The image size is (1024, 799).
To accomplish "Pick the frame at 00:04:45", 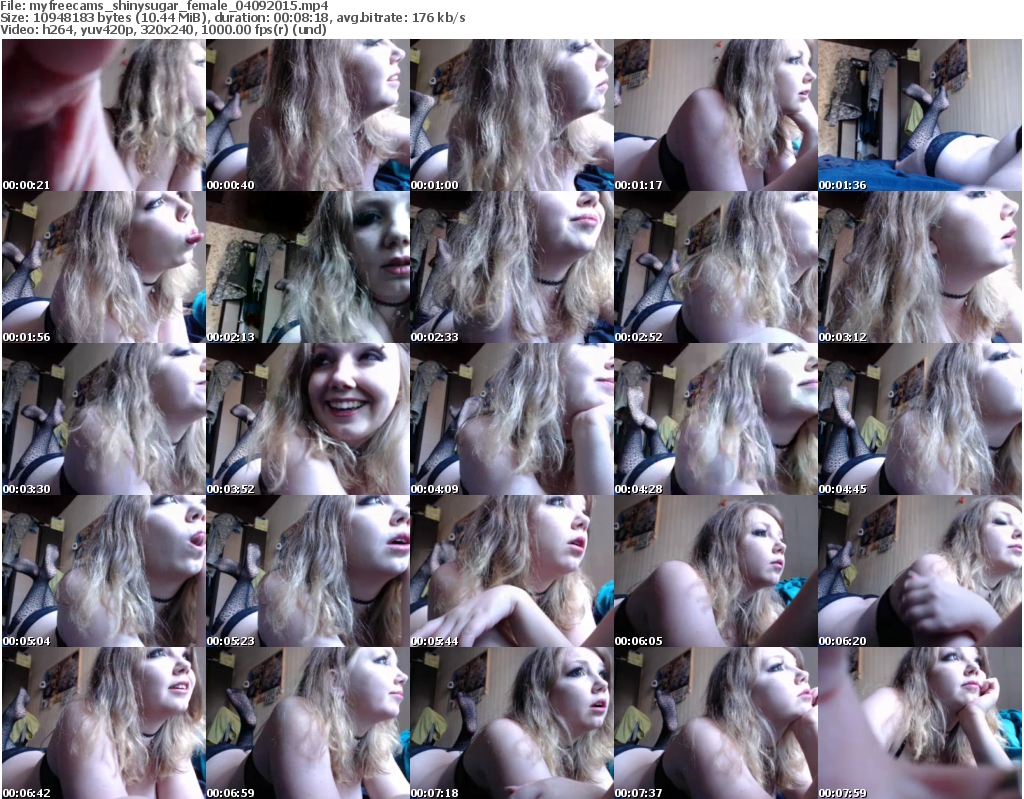I will click(x=920, y=419).
